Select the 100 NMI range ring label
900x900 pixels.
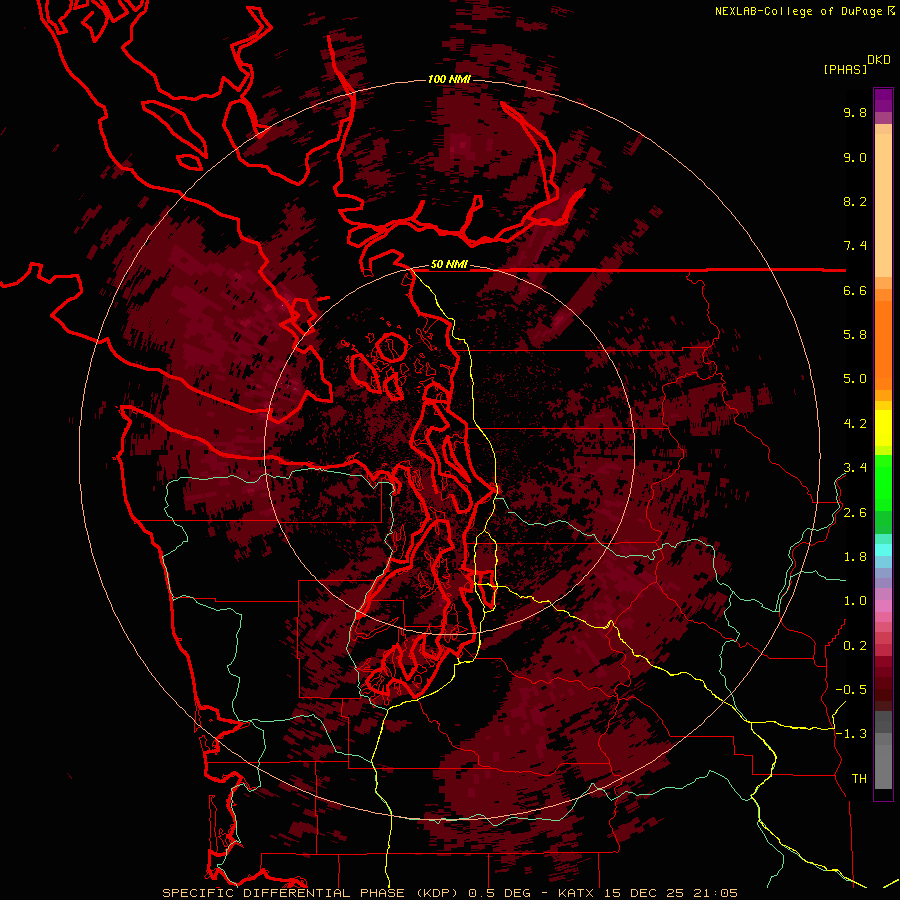(x=449, y=79)
